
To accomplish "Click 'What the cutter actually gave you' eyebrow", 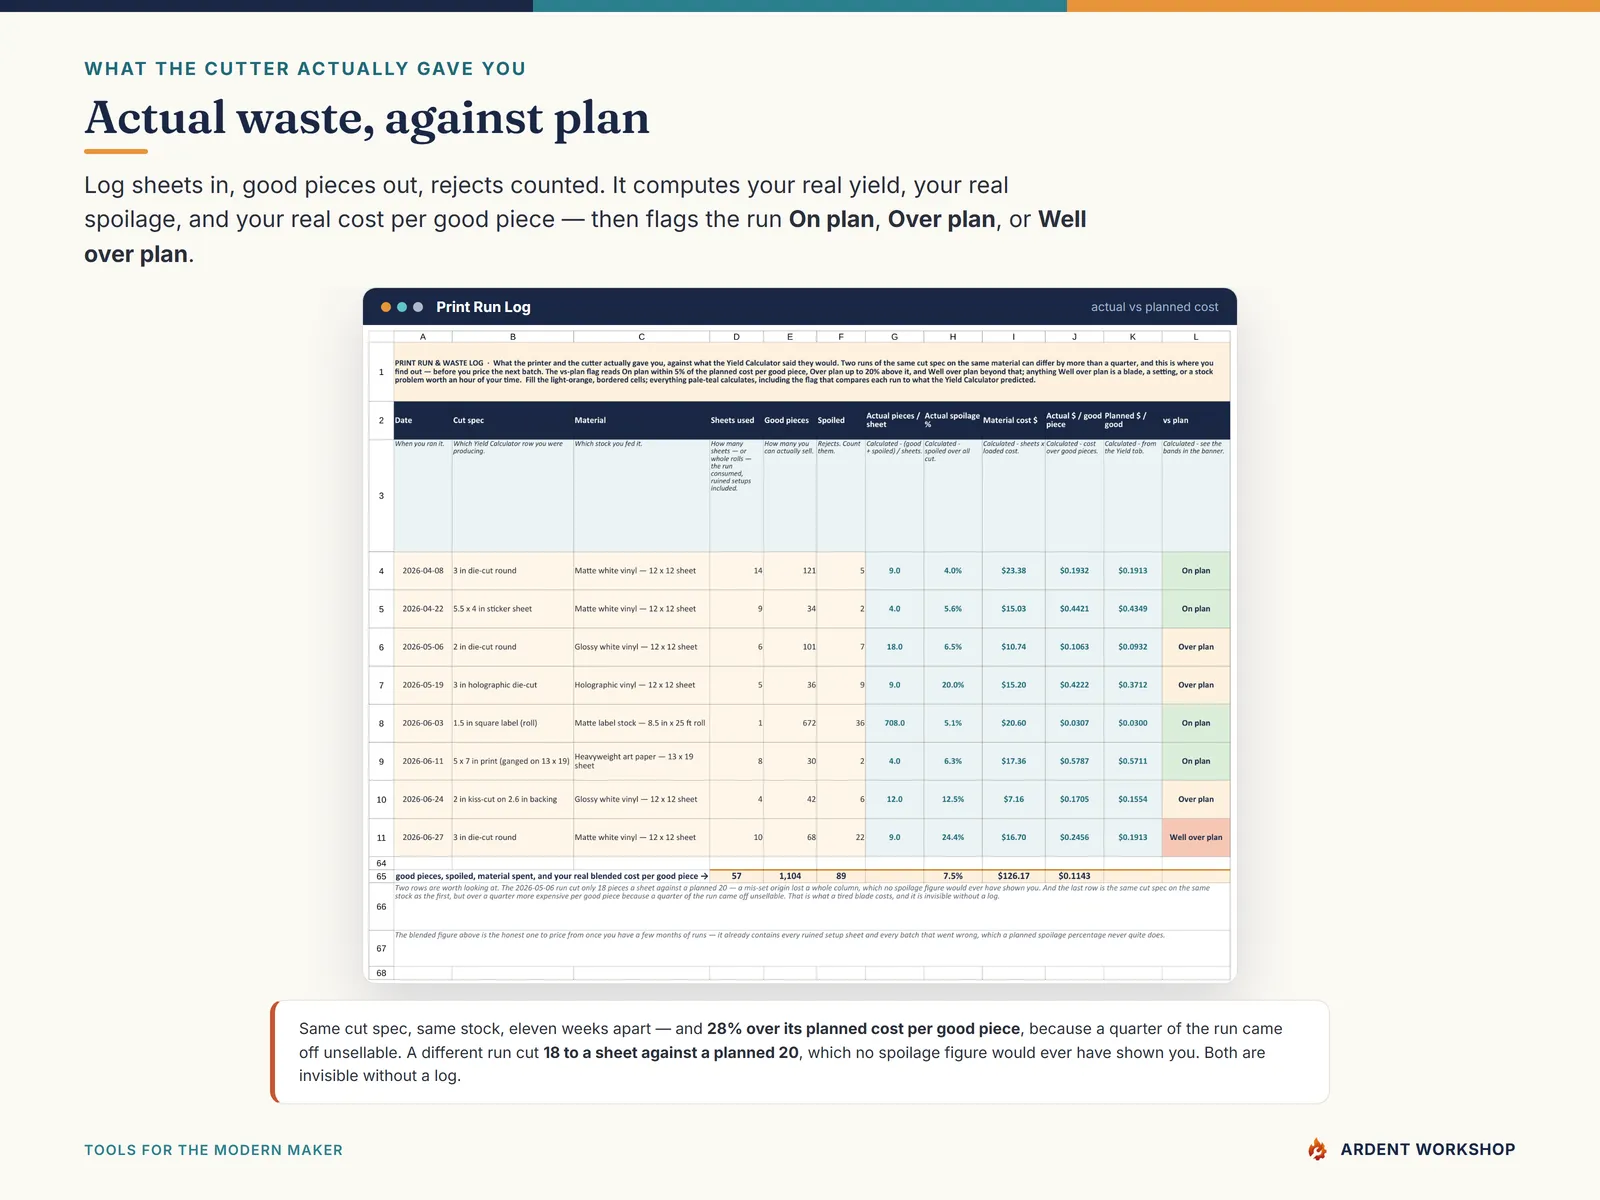I will (305, 69).
